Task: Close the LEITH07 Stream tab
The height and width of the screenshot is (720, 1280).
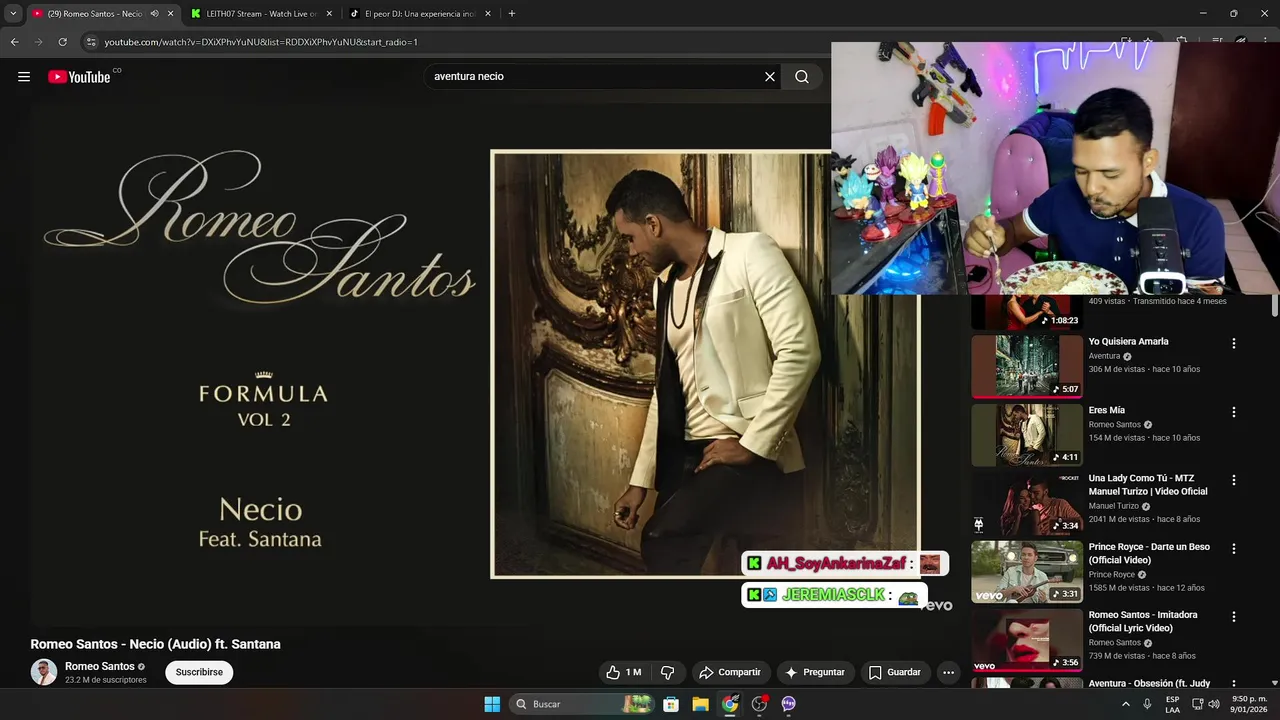Action: click(x=329, y=14)
